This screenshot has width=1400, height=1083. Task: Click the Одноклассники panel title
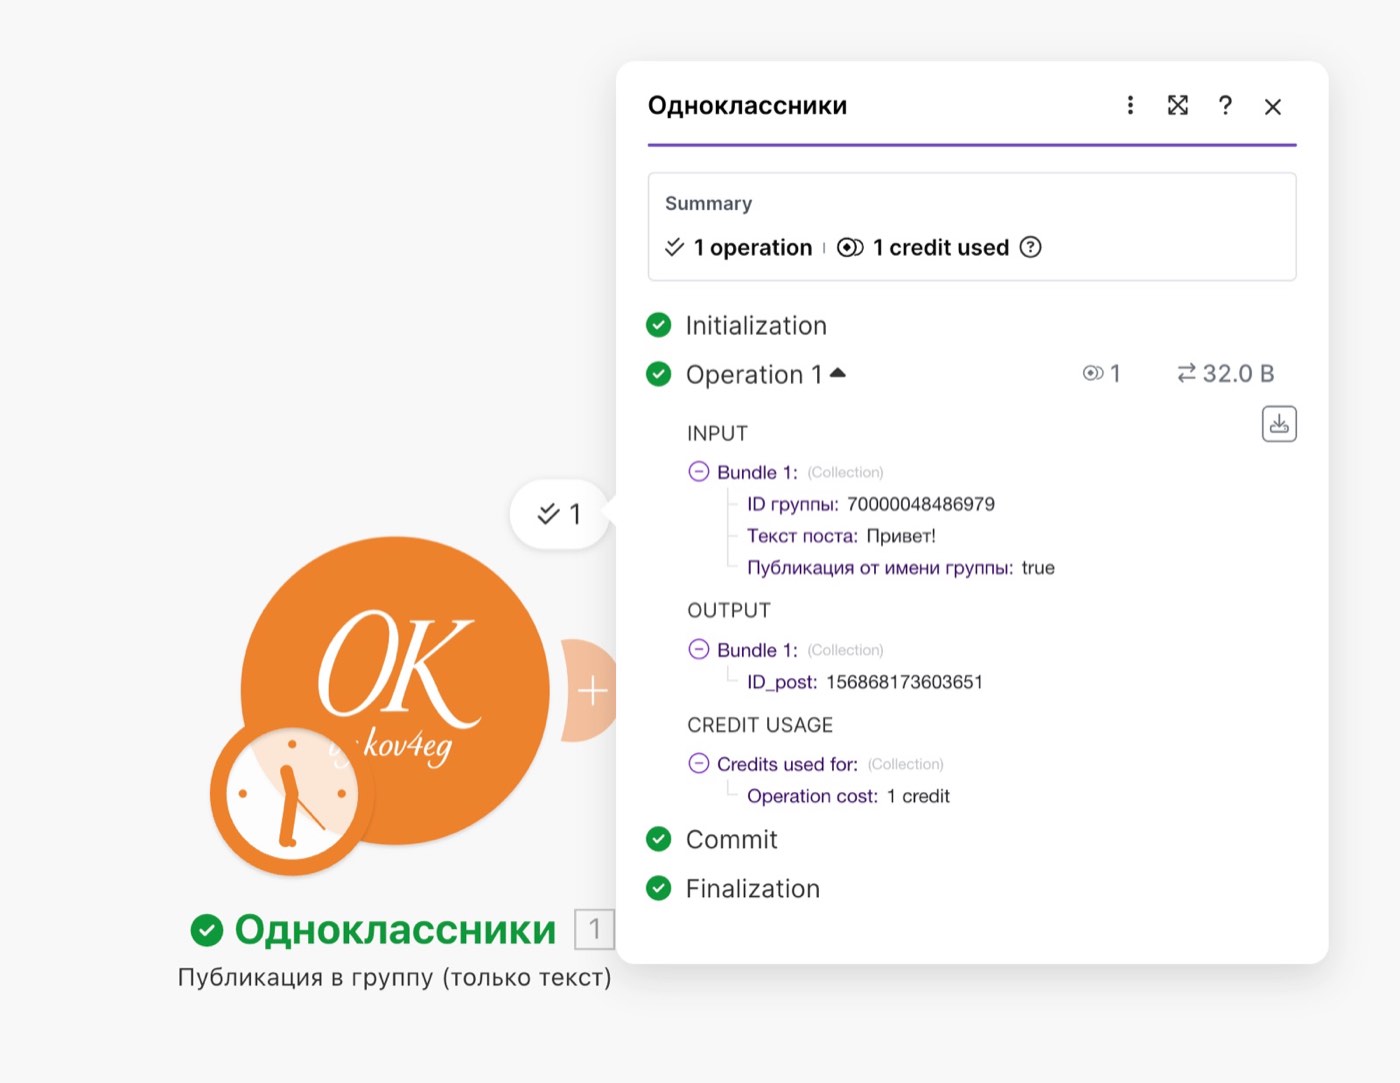747,105
